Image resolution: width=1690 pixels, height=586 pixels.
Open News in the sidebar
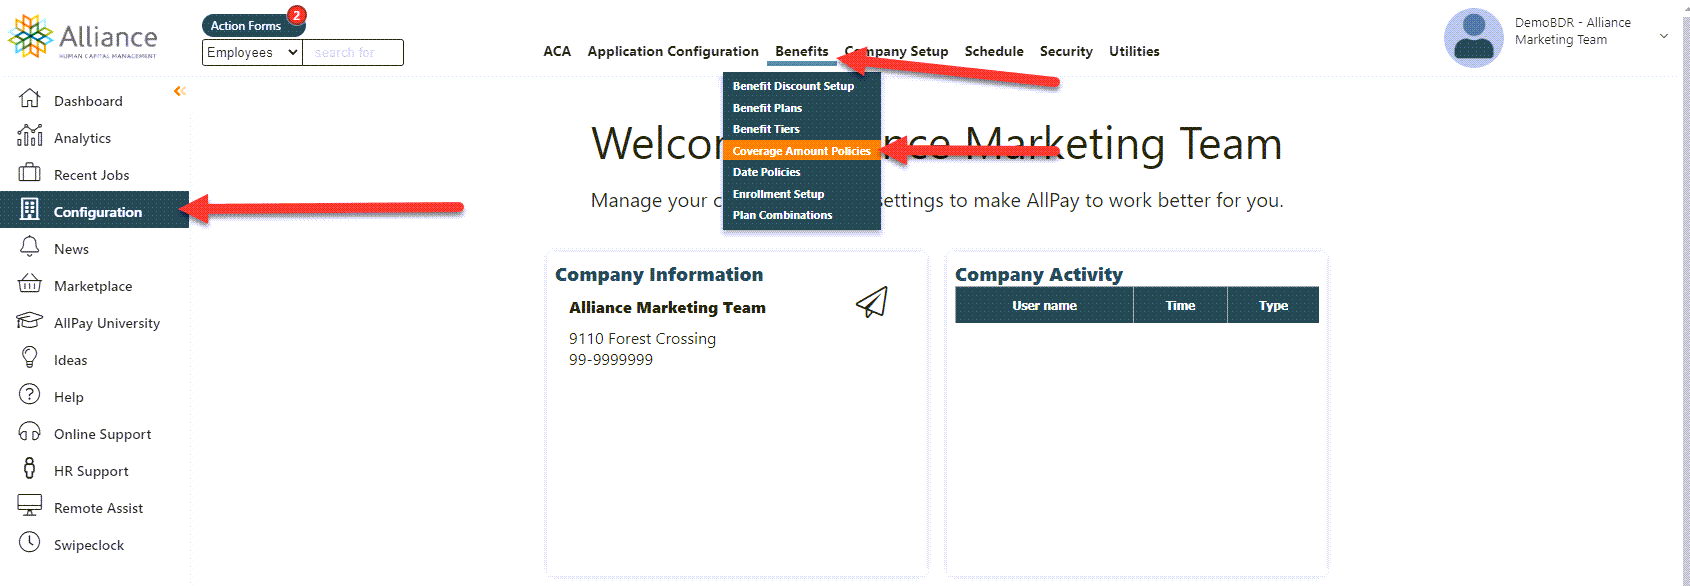(x=71, y=249)
